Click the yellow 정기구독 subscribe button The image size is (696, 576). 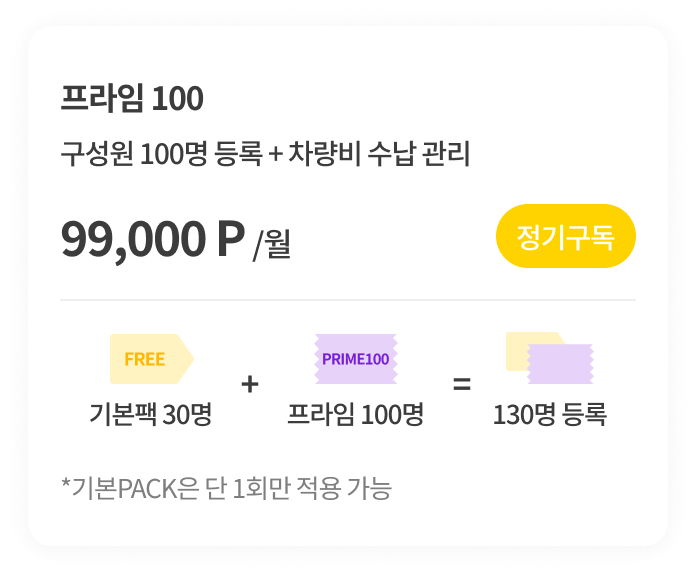coord(566,236)
